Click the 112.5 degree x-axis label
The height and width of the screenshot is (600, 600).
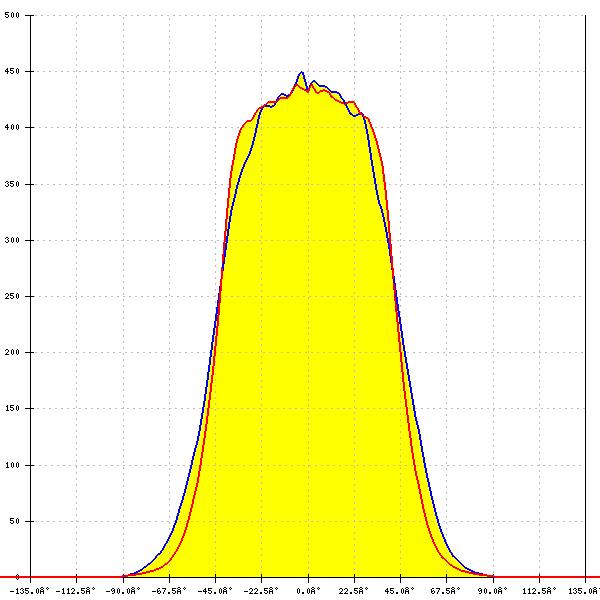point(538,591)
